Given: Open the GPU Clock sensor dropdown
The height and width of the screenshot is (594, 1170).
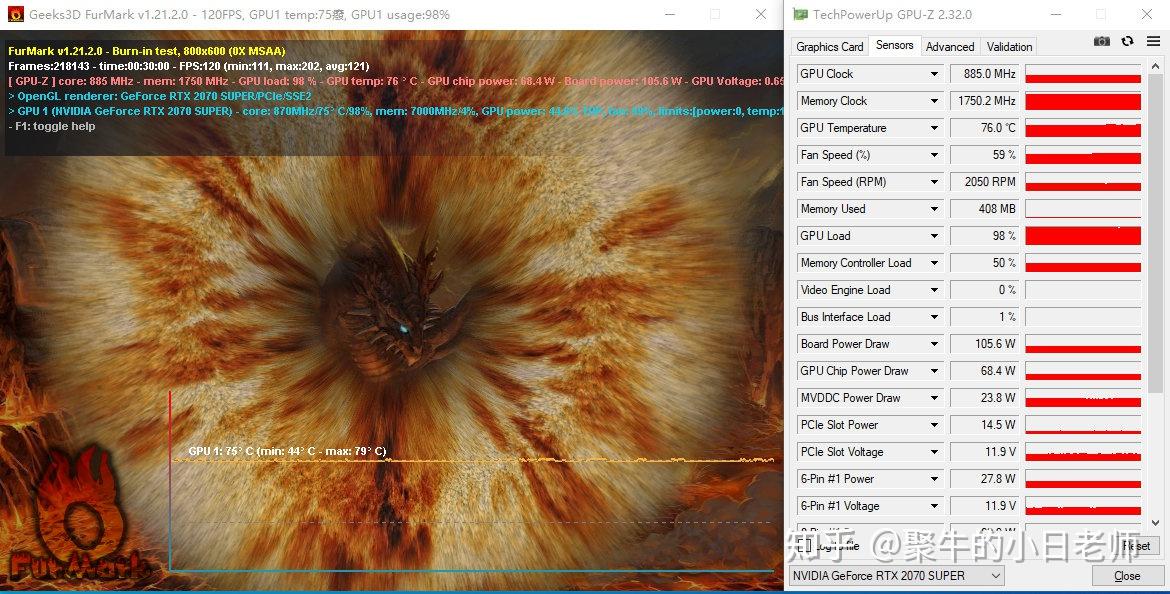Looking at the screenshot, I should [x=934, y=74].
